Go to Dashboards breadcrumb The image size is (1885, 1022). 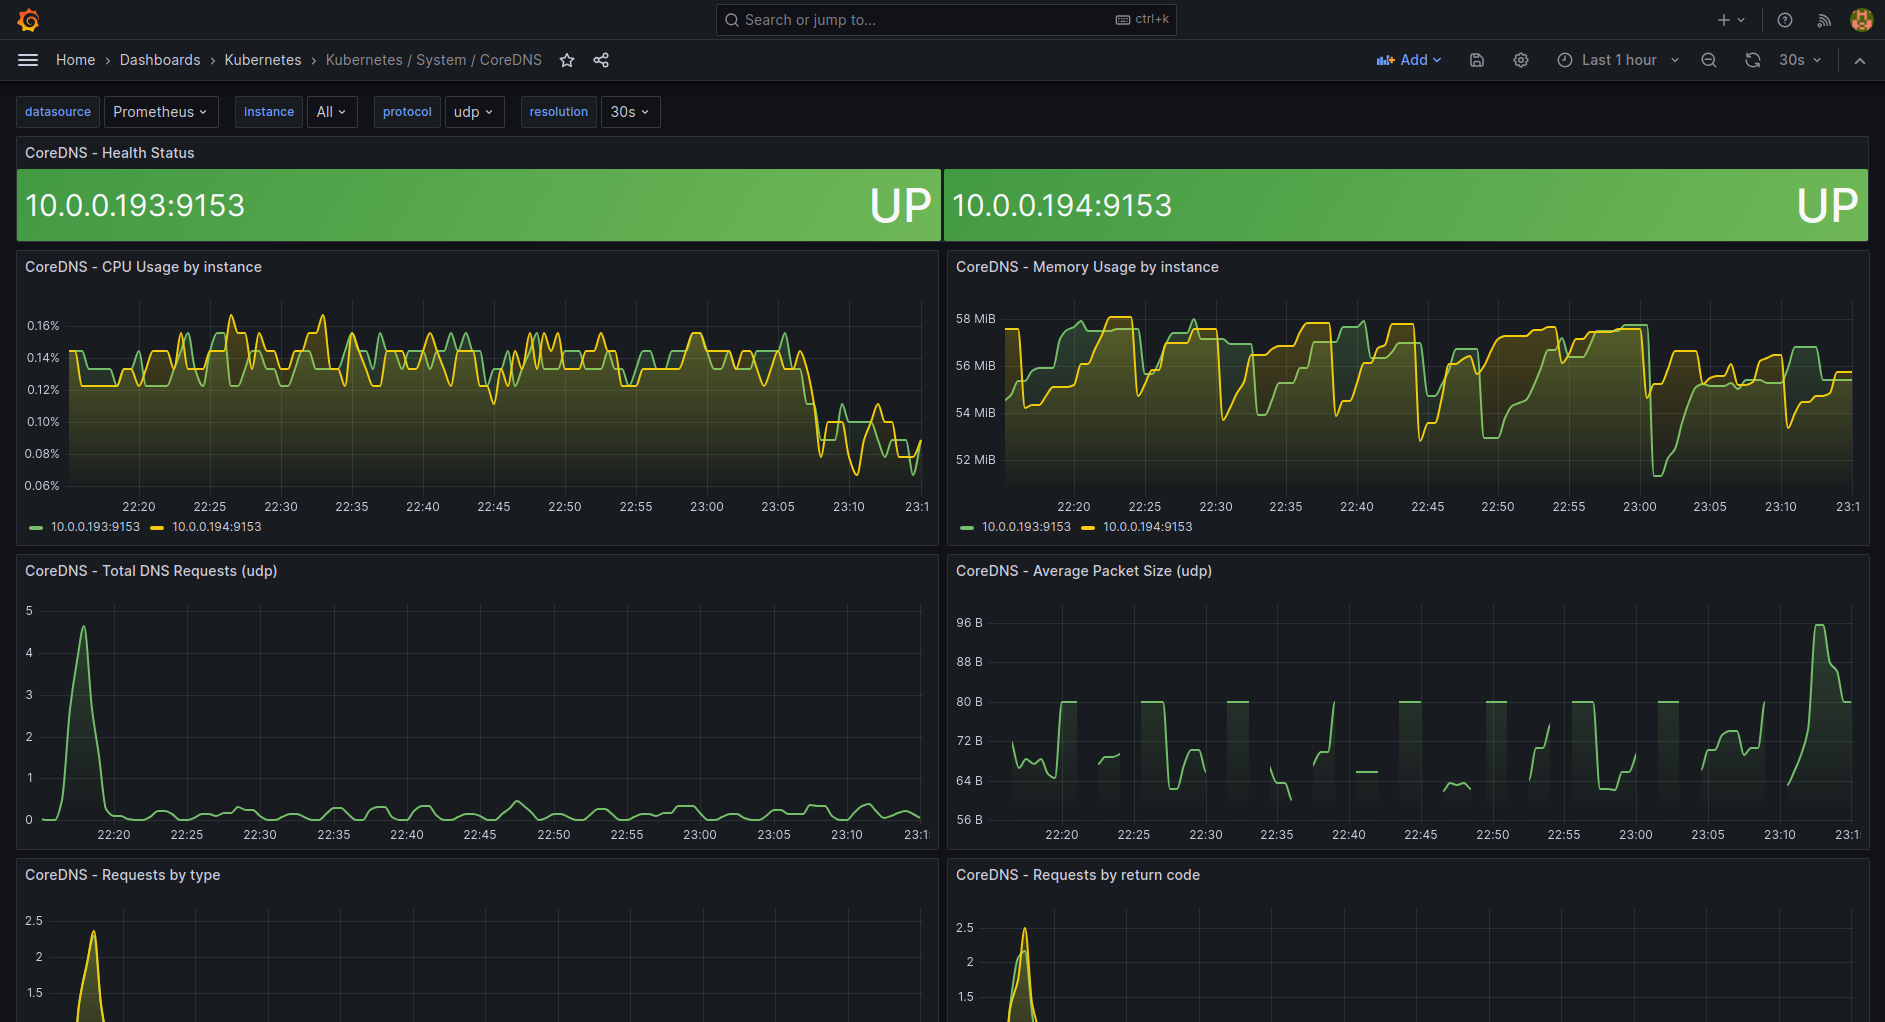tap(160, 60)
